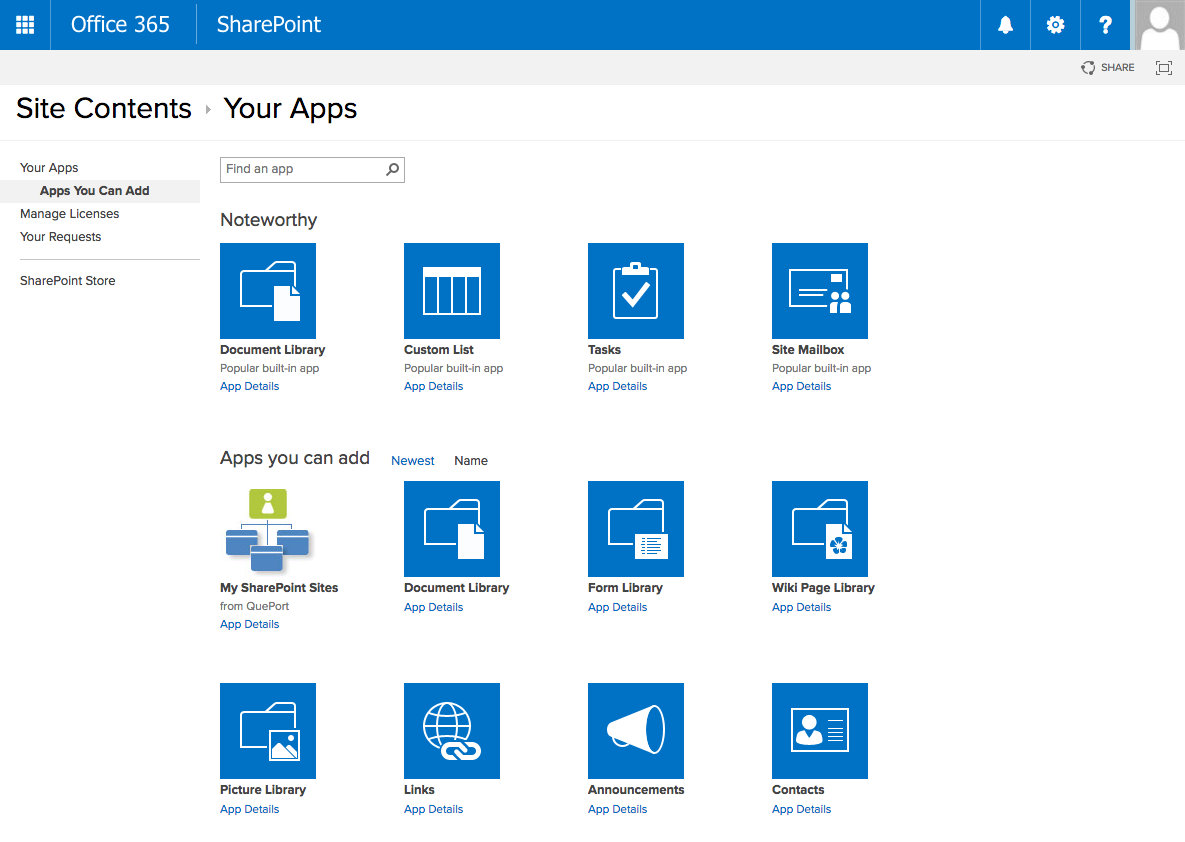The width and height of the screenshot is (1185, 842).
Task: Click the My SharePoint Sites title
Action: coord(279,588)
